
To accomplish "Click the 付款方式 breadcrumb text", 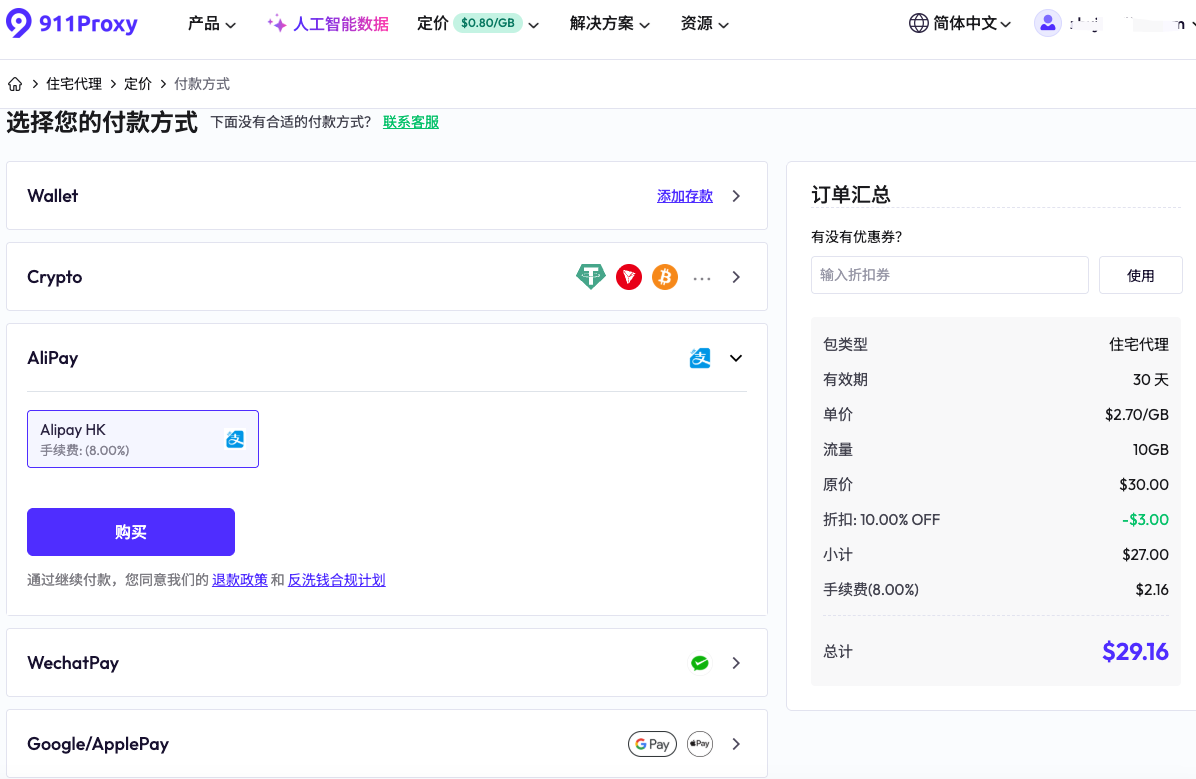I will [x=201, y=84].
